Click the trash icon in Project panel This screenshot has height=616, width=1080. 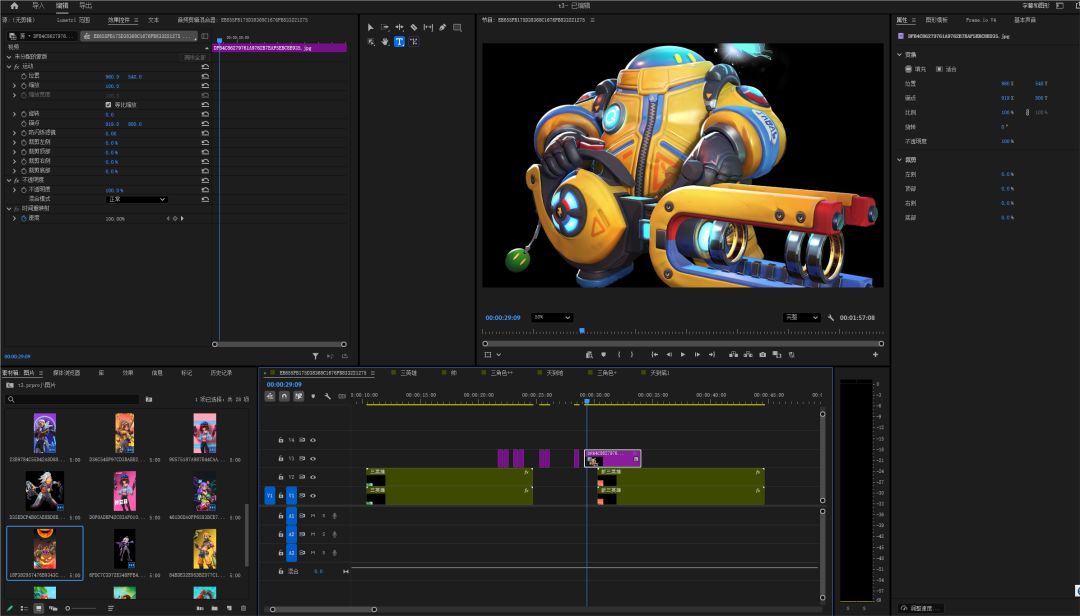pyautogui.click(x=243, y=608)
